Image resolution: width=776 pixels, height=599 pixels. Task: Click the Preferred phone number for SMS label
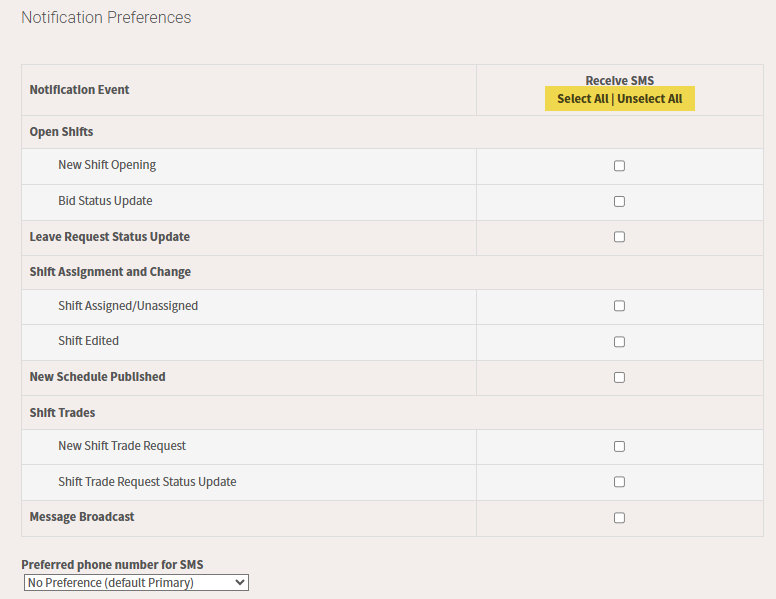(112, 564)
